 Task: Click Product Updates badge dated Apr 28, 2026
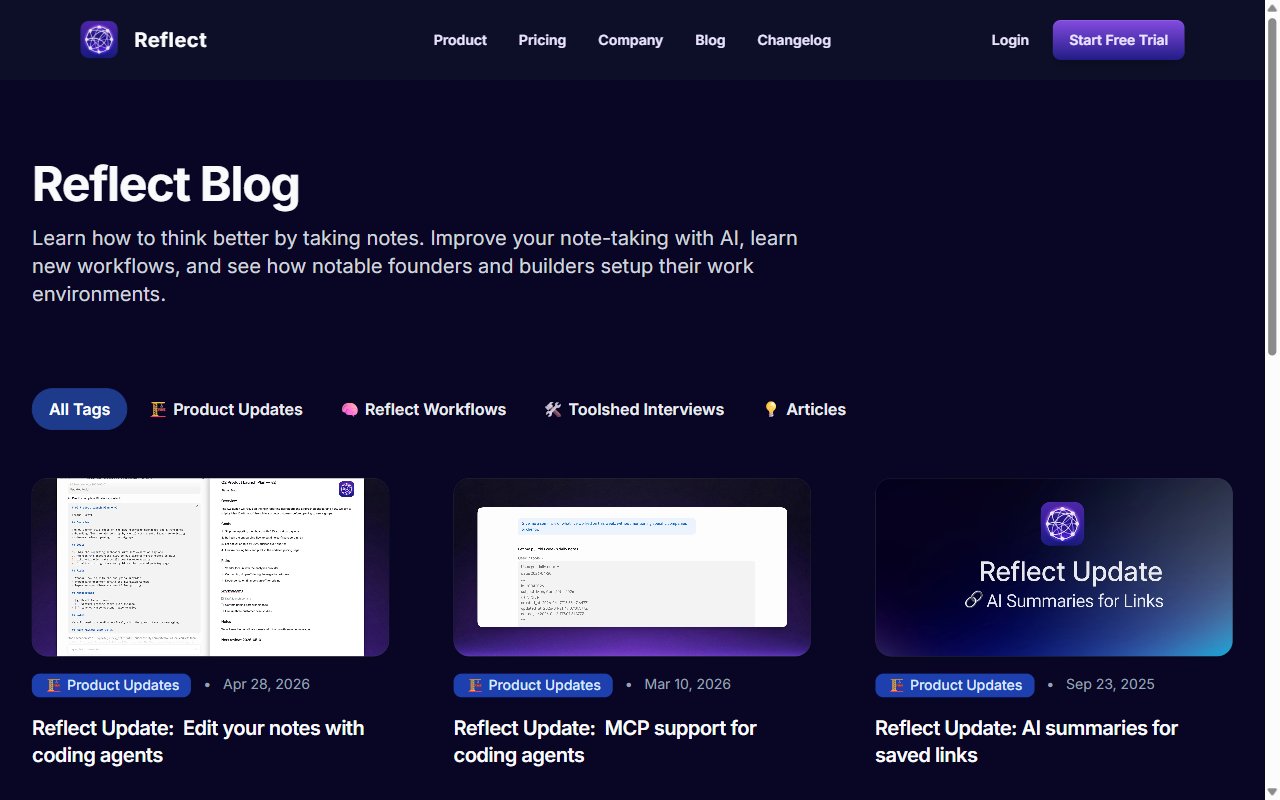point(111,685)
